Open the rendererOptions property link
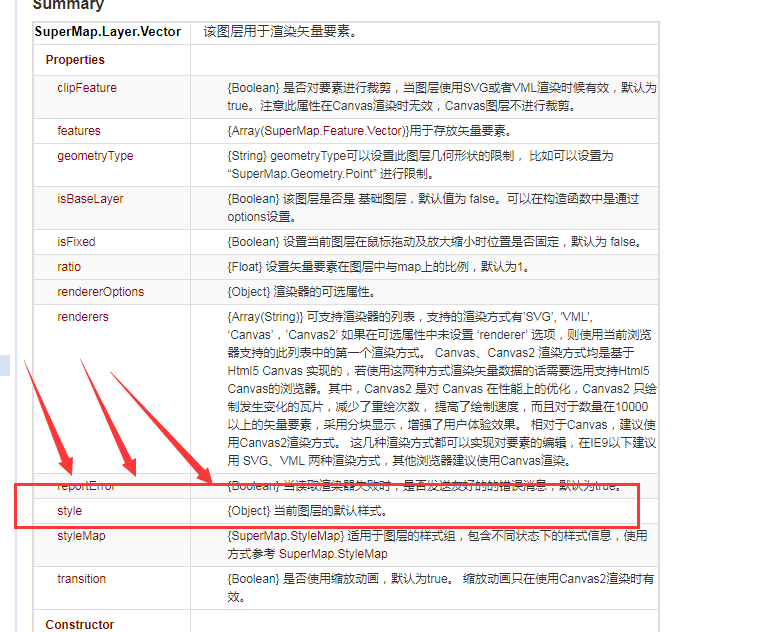This screenshot has height=632, width=765. (x=101, y=292)
